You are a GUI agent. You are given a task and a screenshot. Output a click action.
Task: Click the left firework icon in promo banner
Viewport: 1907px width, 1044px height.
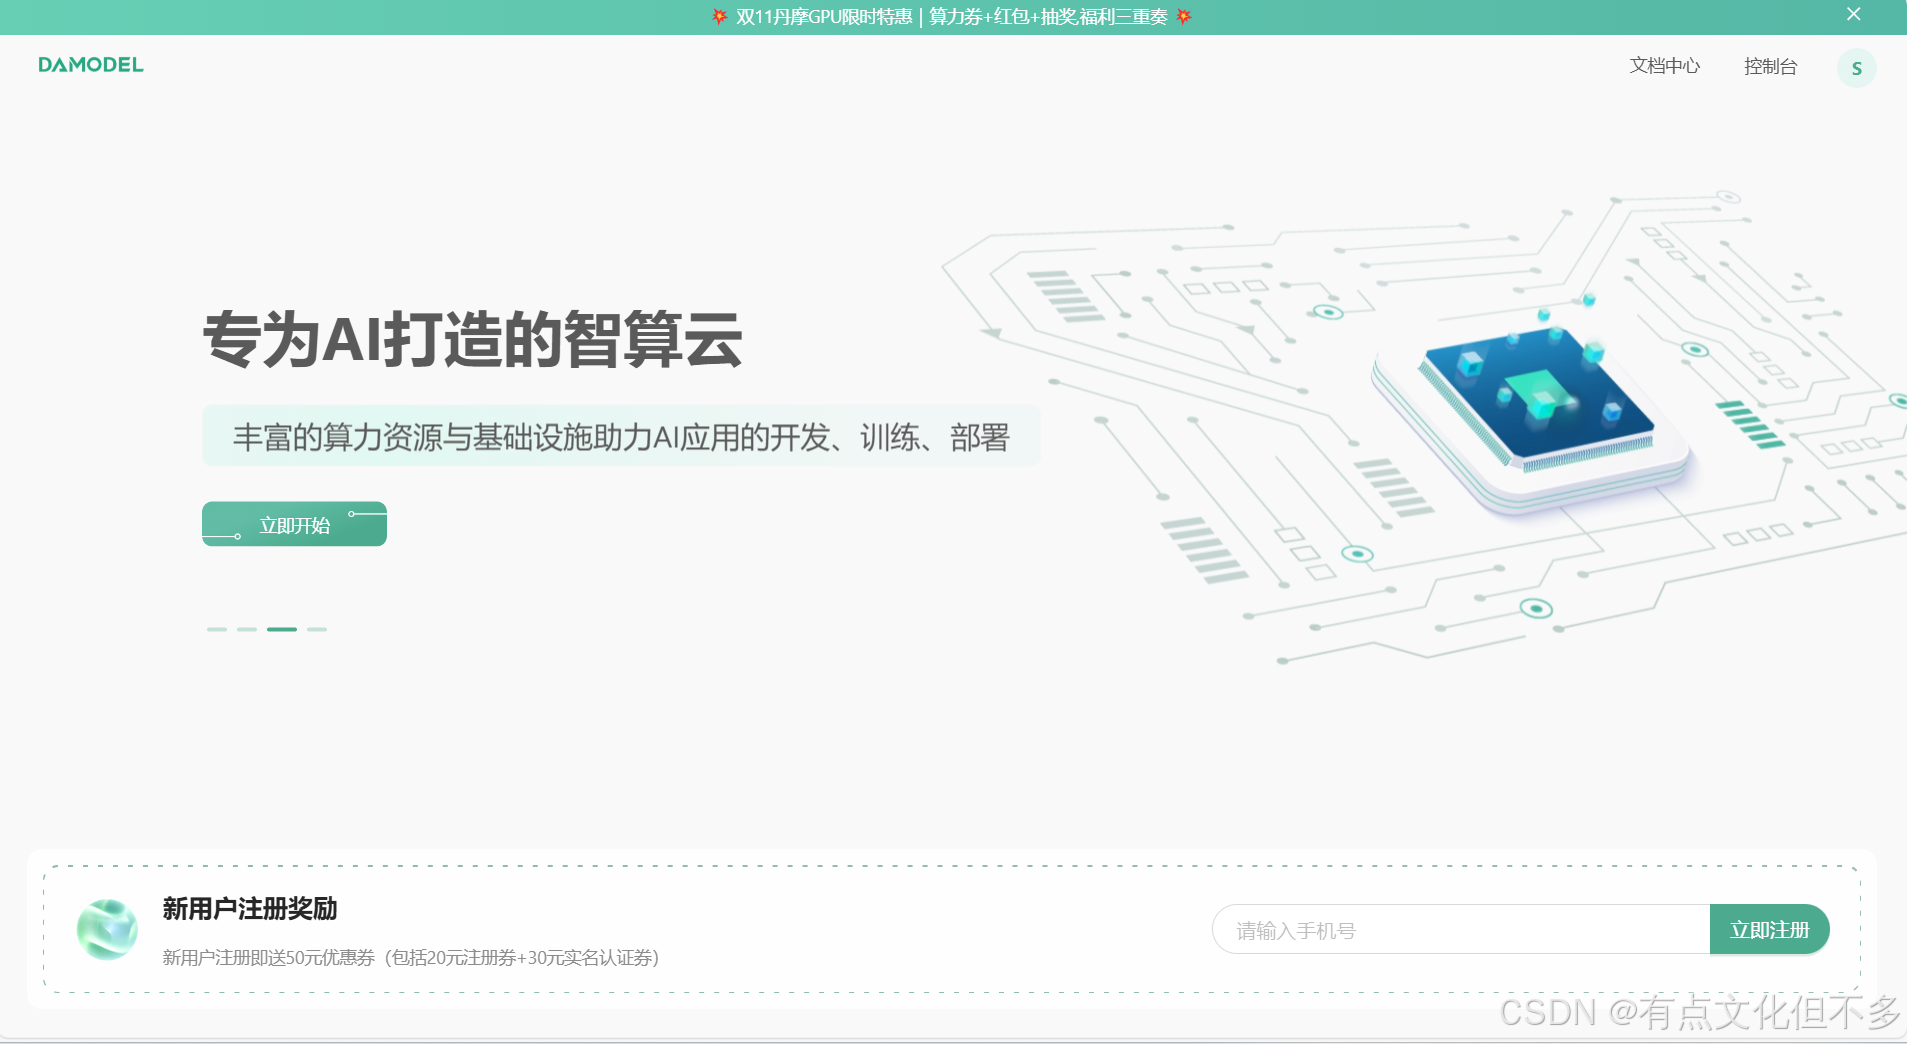coord(718,16)
